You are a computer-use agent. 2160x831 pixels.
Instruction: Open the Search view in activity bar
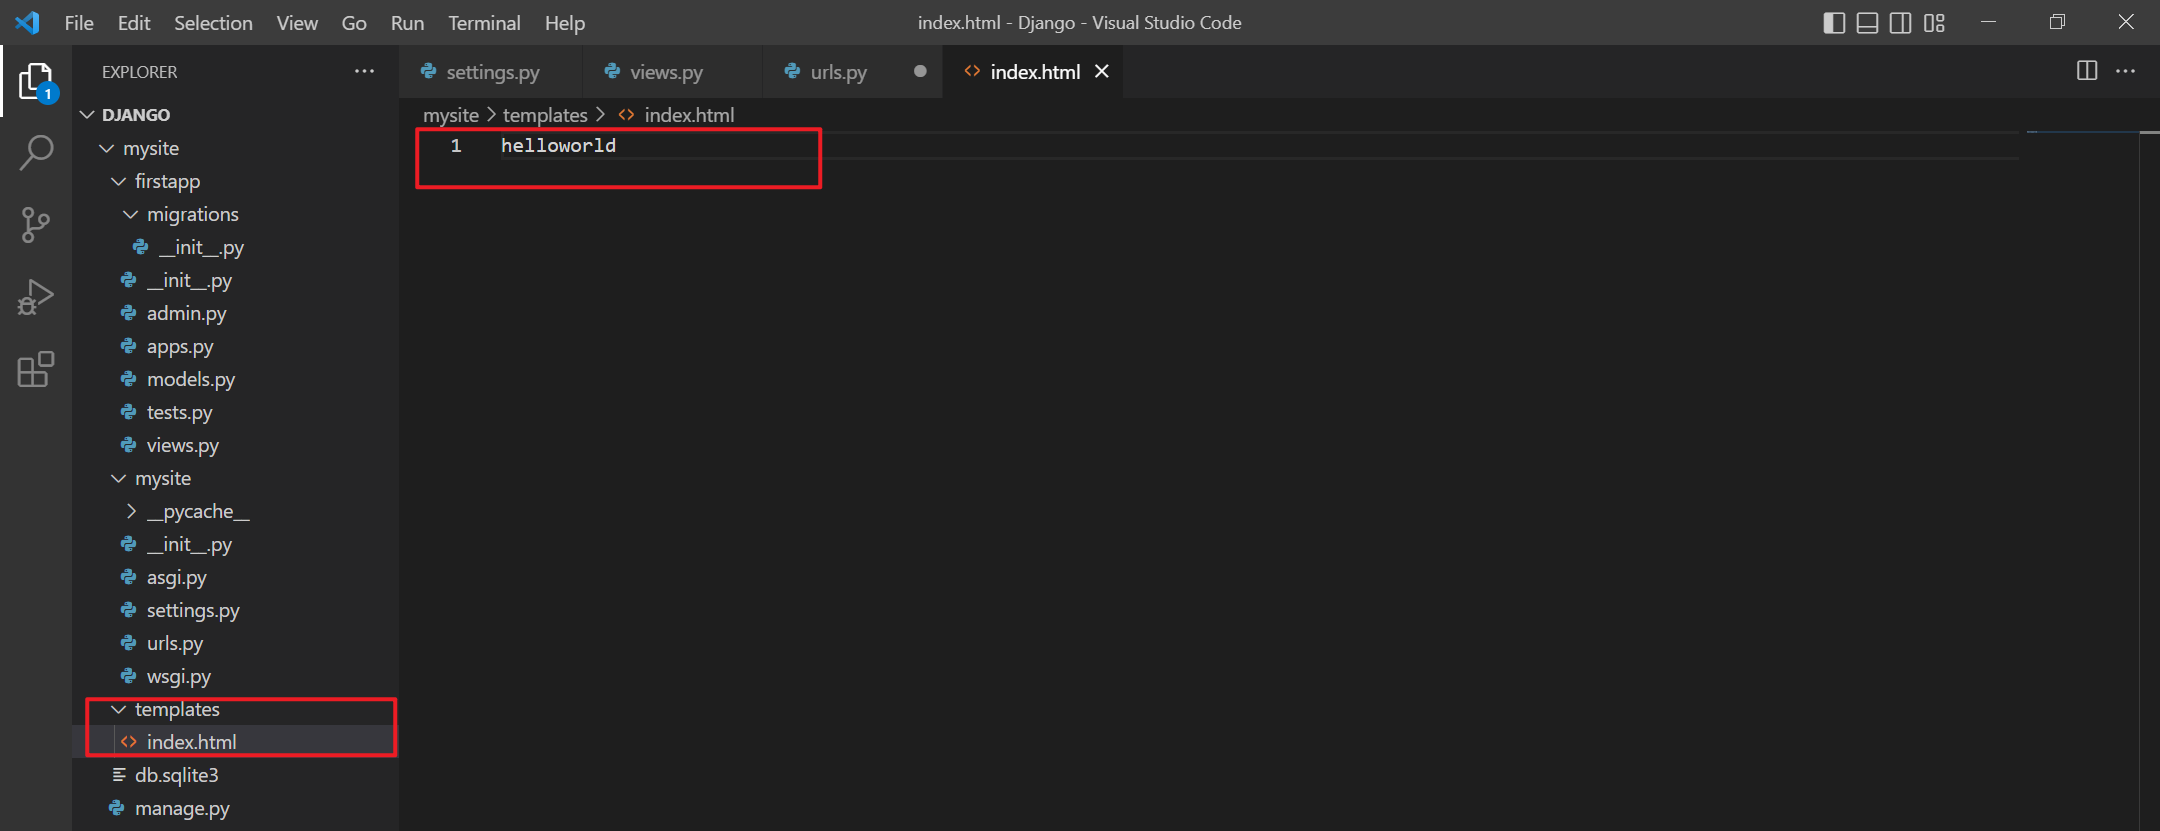point(36,153)
